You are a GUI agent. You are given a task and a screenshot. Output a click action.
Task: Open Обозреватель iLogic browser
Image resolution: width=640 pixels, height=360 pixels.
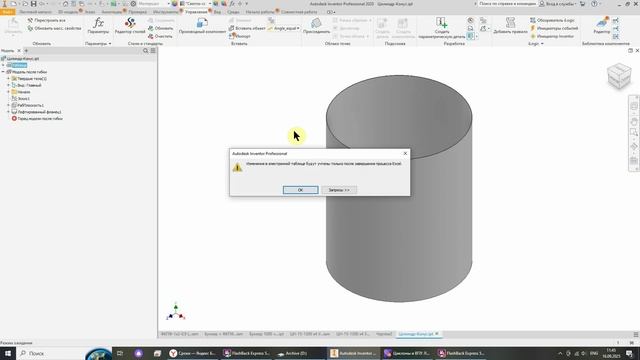click(552, 20)
